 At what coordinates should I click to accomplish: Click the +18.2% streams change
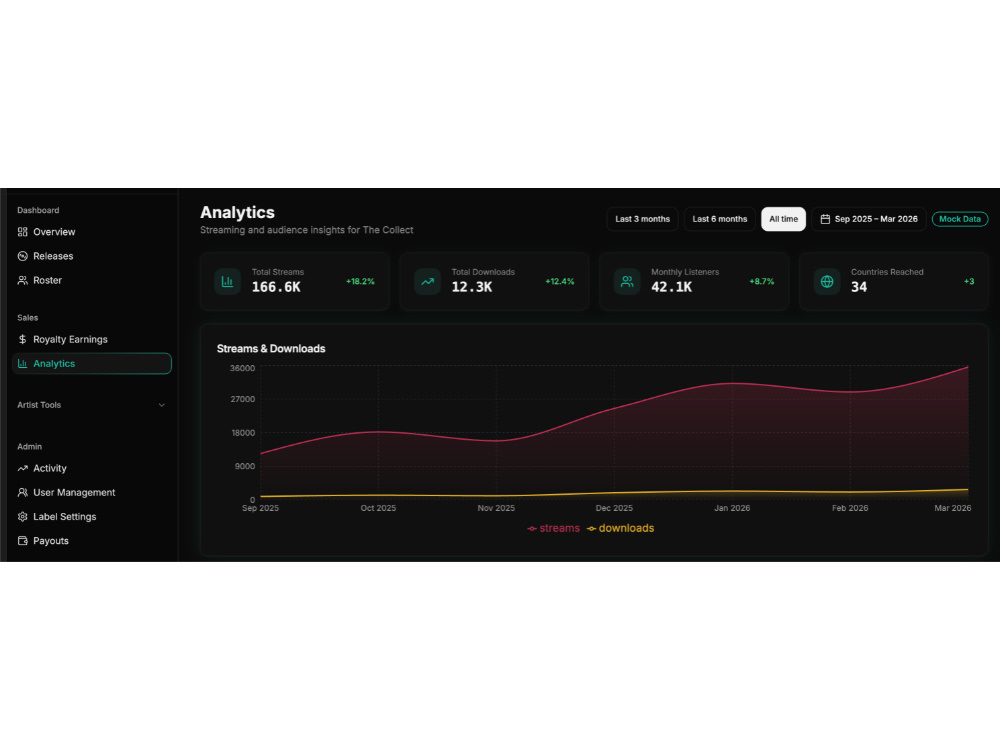click(360, 282)
